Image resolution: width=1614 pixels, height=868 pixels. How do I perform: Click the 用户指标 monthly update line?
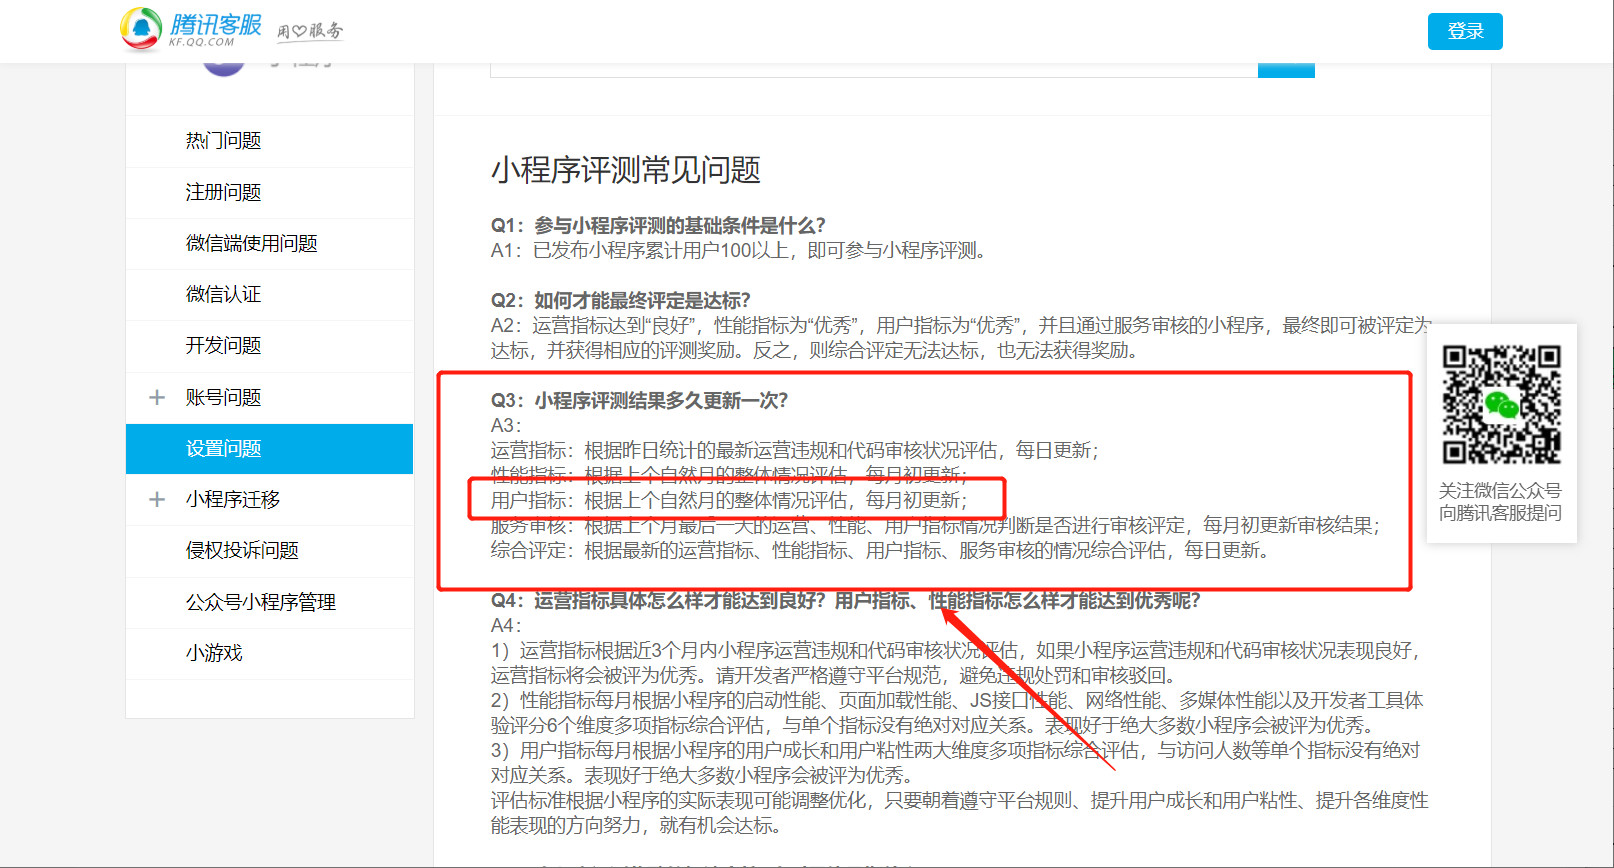pyautogui.click(x=729, y=501)
